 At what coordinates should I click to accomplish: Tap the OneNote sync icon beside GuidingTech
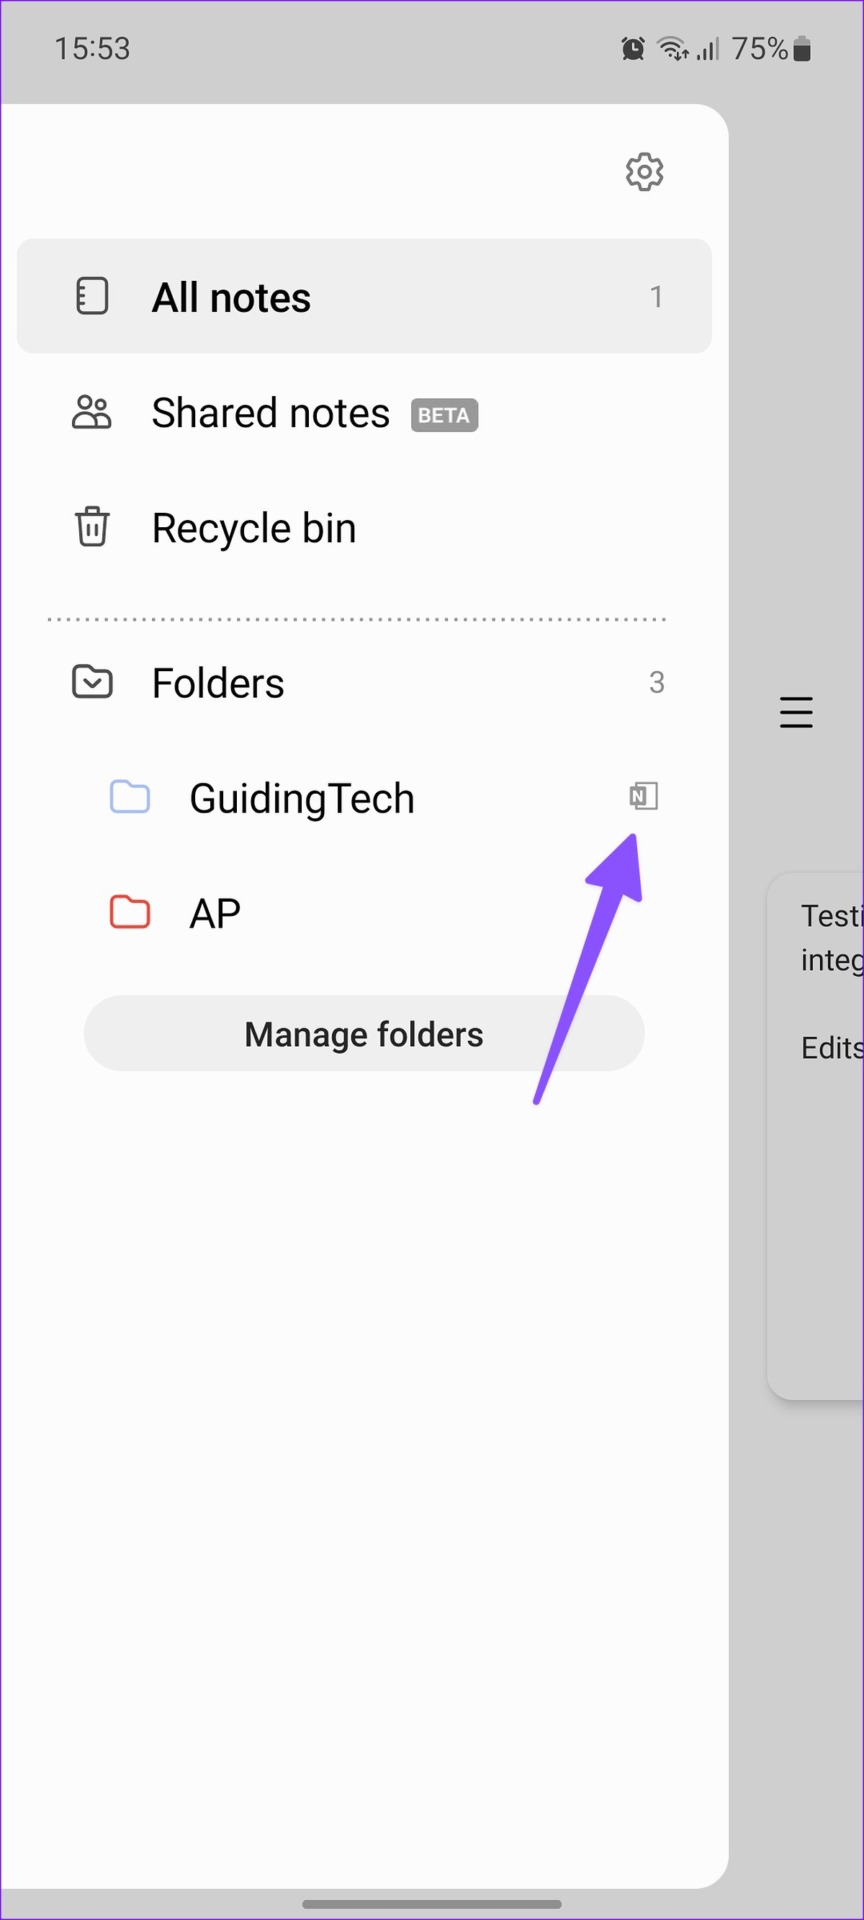[643, 796]
